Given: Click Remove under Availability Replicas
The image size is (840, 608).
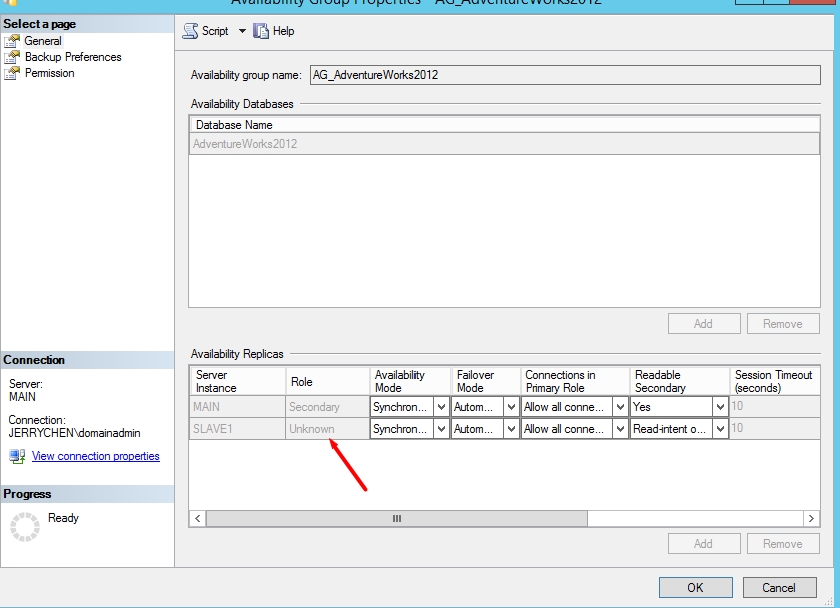Looking at the screenshot, I should click(783, 544).
